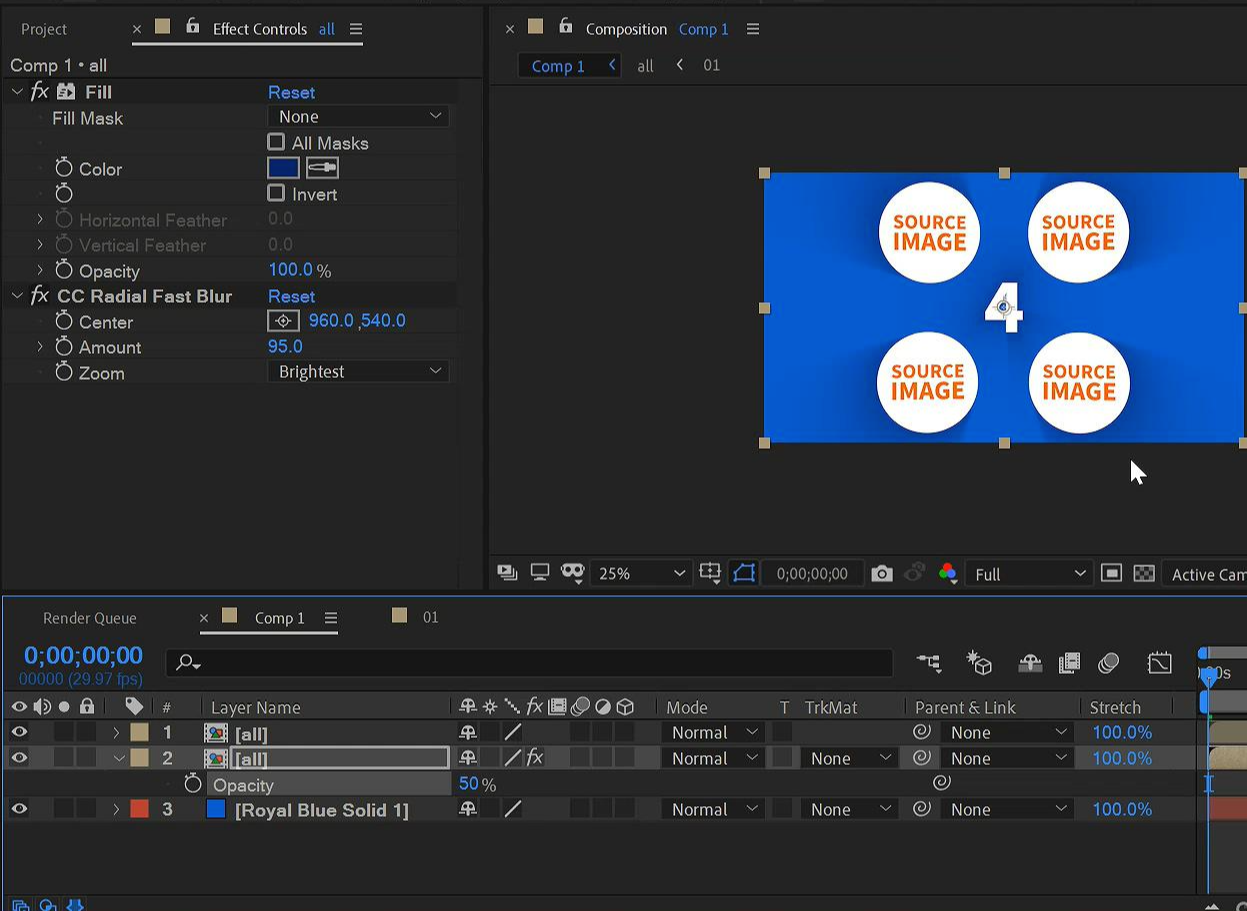This screenshot has height=911, width=1247.
Task: Toggle the Color property stopwatch
Action: pos(64,168)
